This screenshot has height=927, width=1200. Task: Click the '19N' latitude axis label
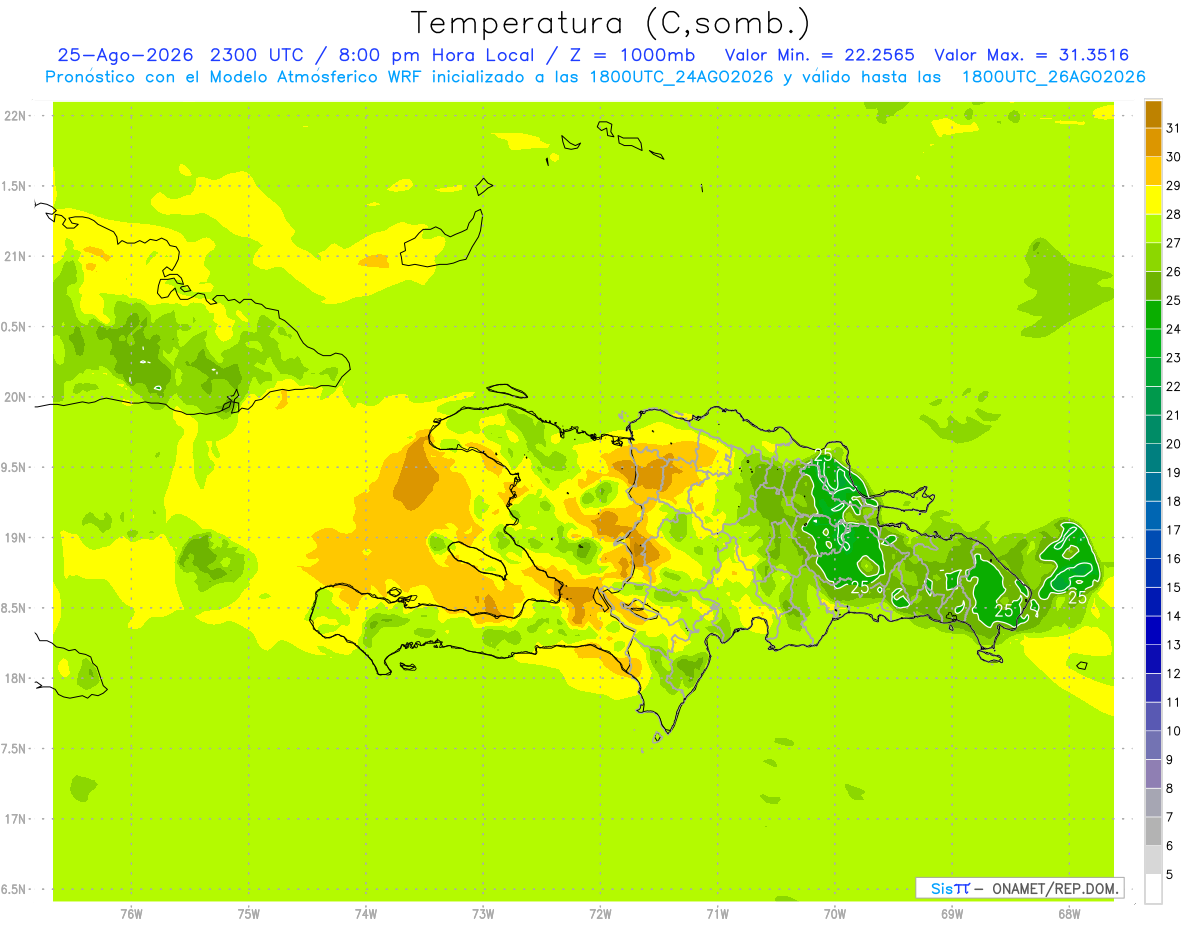click(16, 538)
